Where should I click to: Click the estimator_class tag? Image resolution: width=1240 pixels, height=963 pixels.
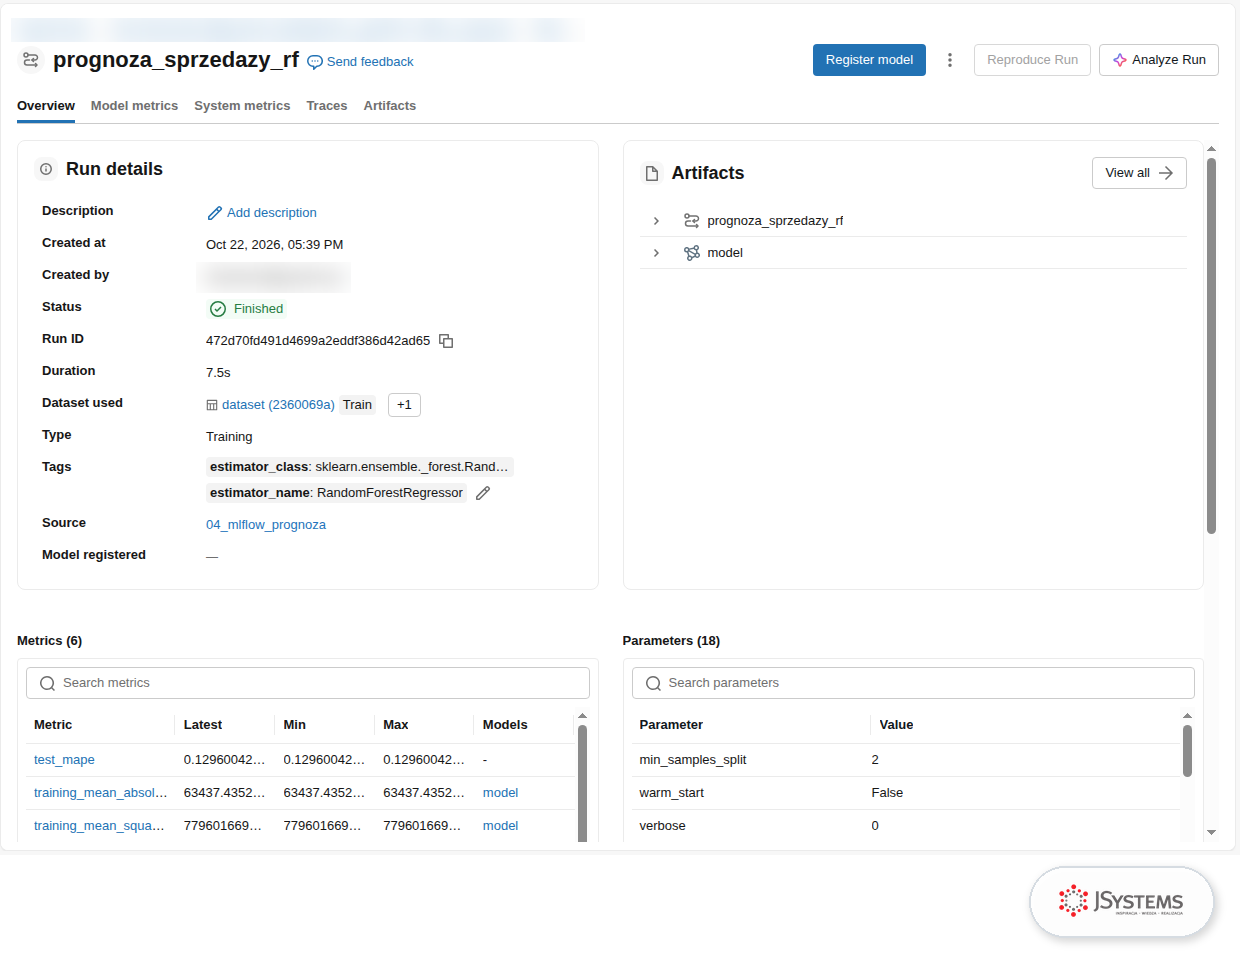[x=359, y=467]
